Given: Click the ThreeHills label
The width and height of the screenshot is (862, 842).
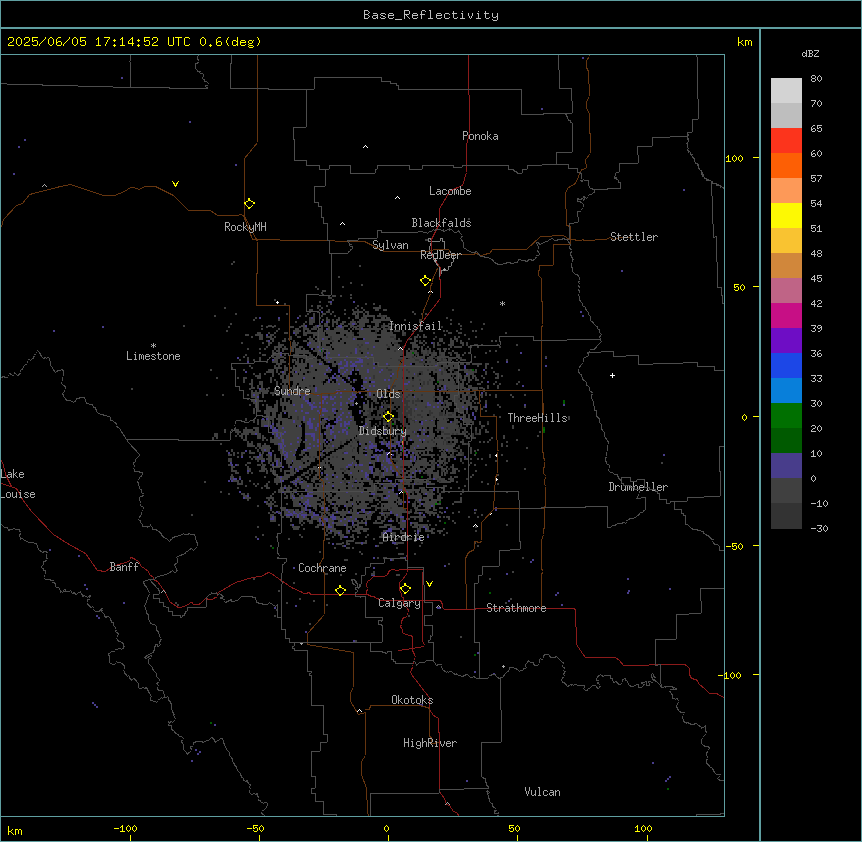Looking at the screenshot, I should coord(538,418).
